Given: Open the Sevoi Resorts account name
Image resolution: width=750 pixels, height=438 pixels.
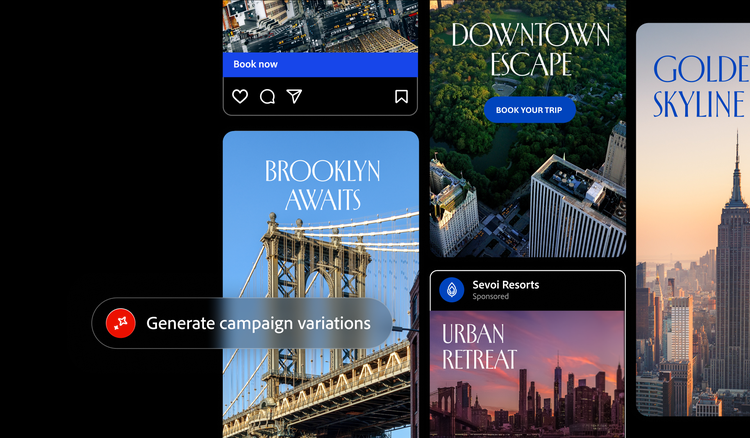Looking at the screenshot, I should (505, 285).
